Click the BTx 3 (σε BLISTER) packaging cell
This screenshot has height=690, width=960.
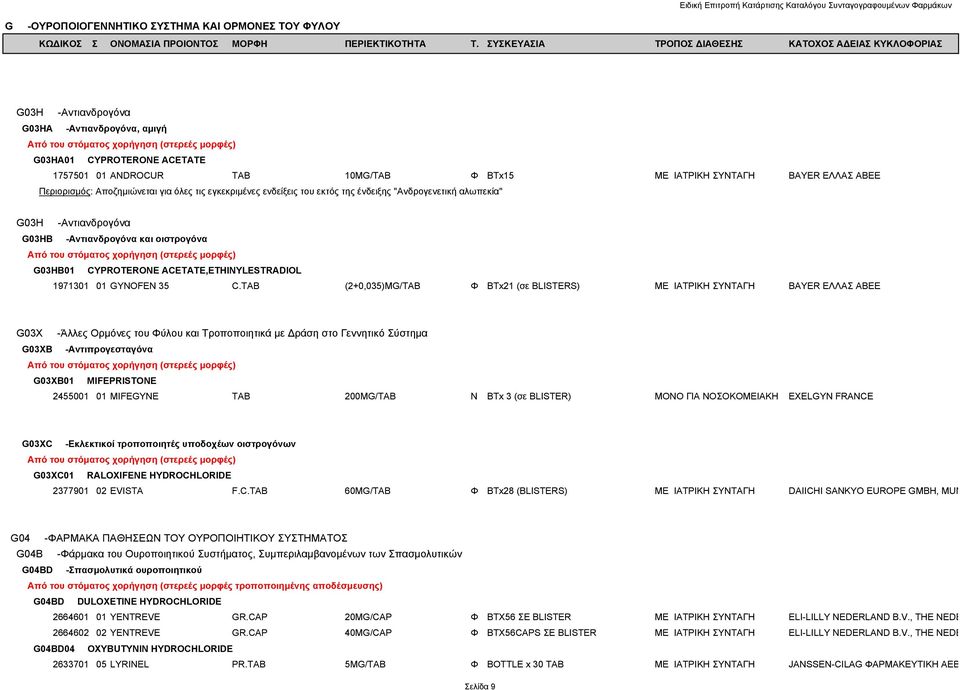529,396
